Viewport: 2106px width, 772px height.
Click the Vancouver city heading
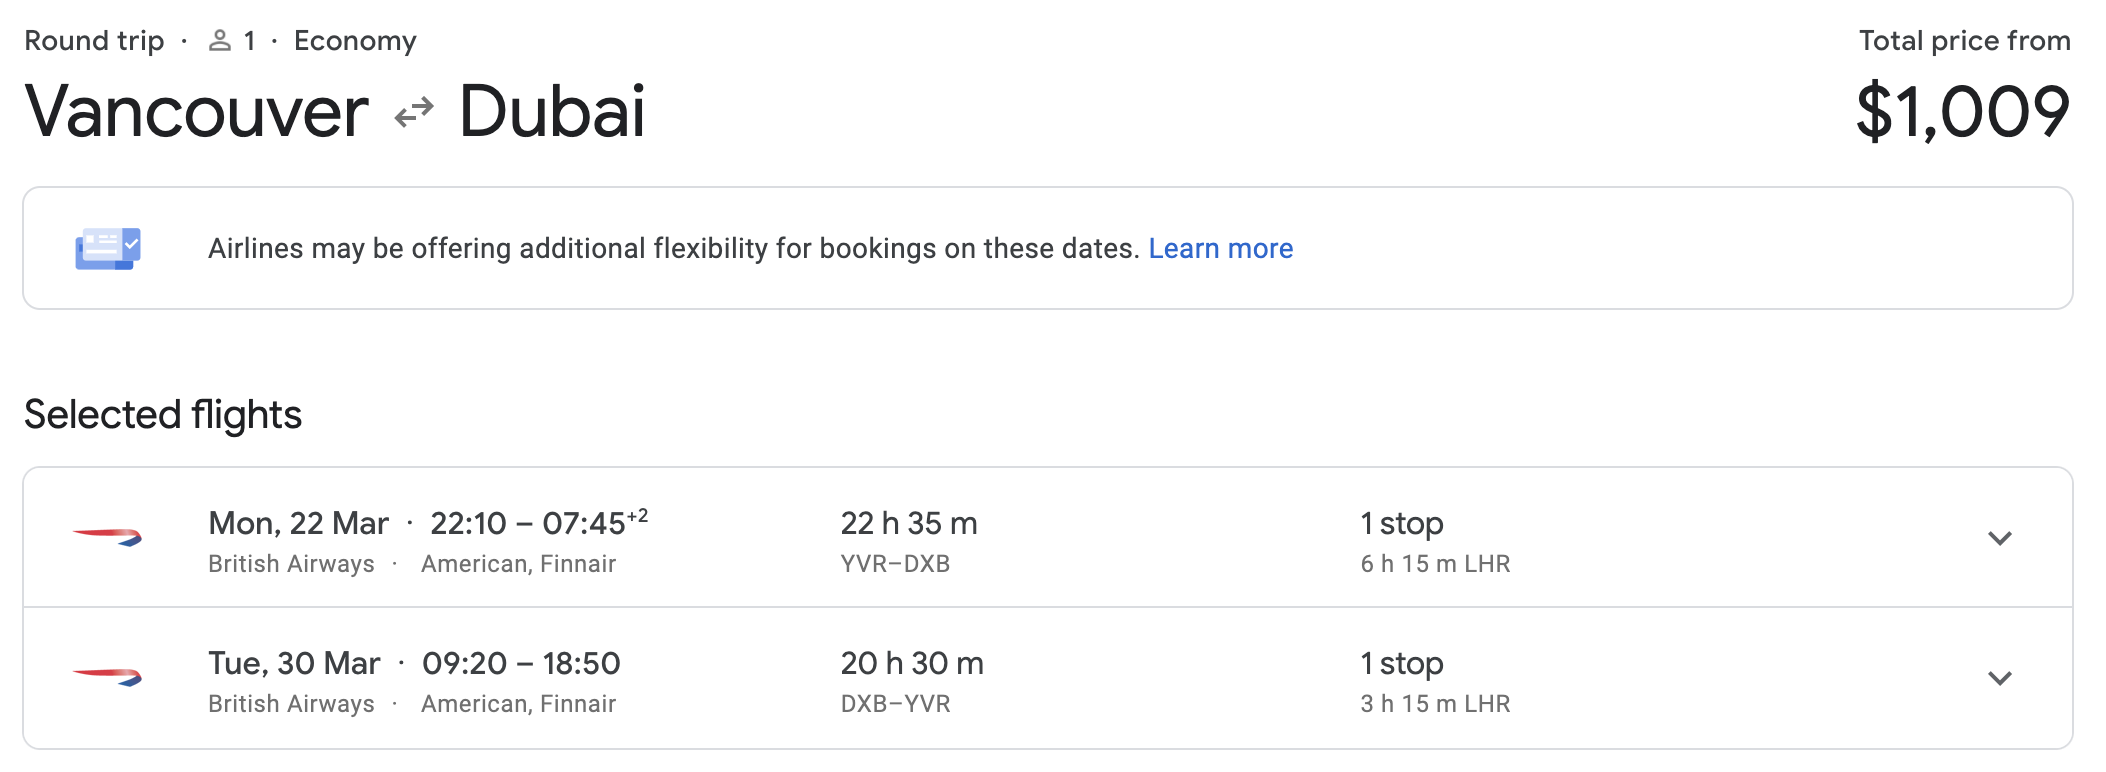[197, 112]
